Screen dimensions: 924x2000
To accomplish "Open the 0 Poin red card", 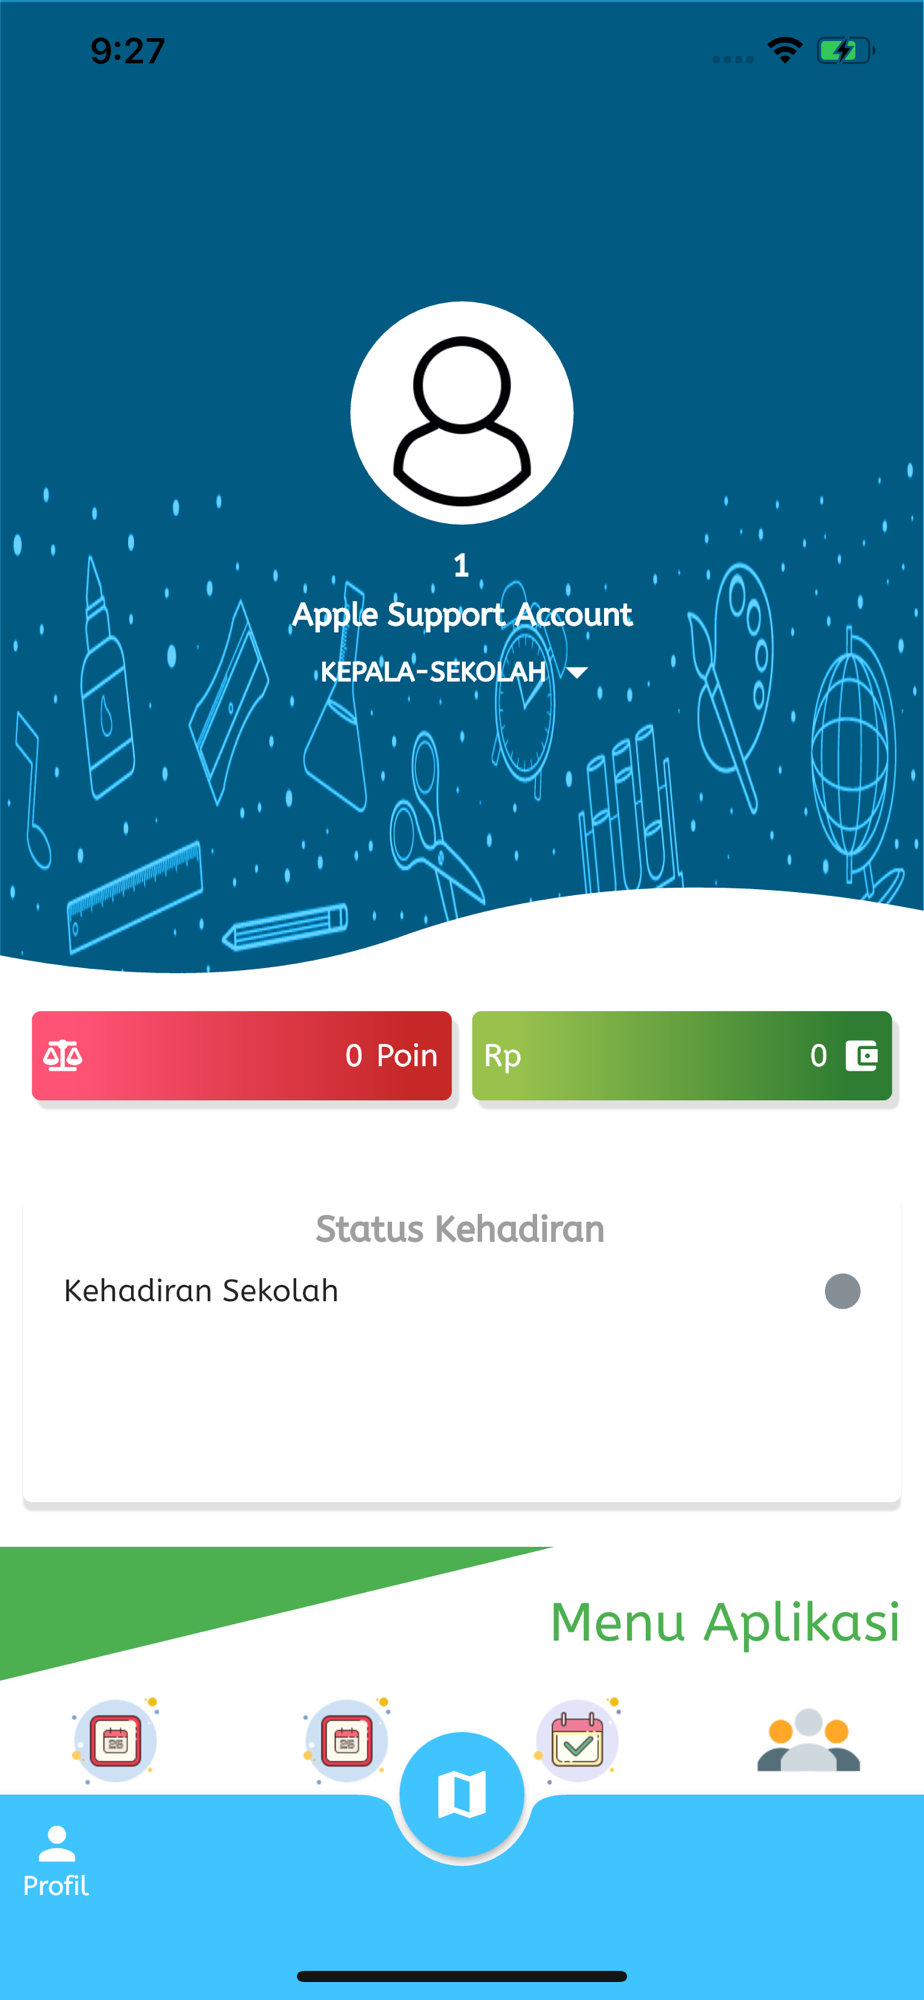I will 242,1056.
